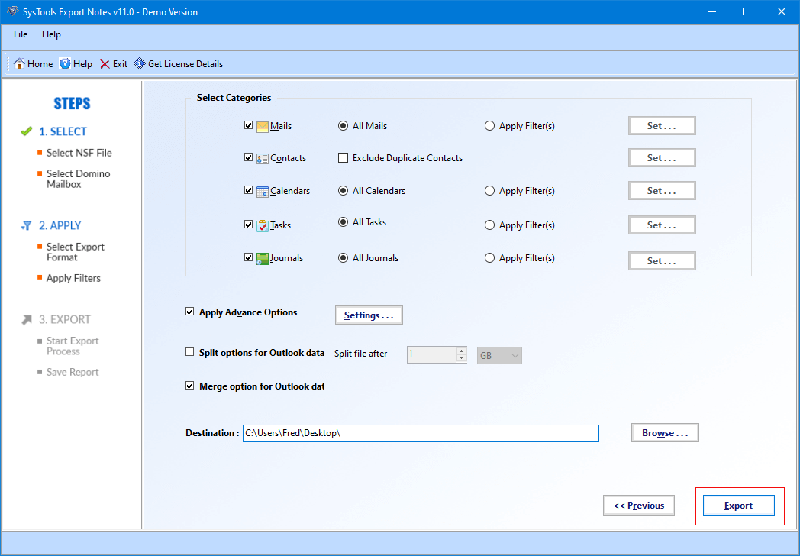This screenshot has height=556, width=800.
Task: Click the Mails envelope icon
Action: click(x=262, y=126)
